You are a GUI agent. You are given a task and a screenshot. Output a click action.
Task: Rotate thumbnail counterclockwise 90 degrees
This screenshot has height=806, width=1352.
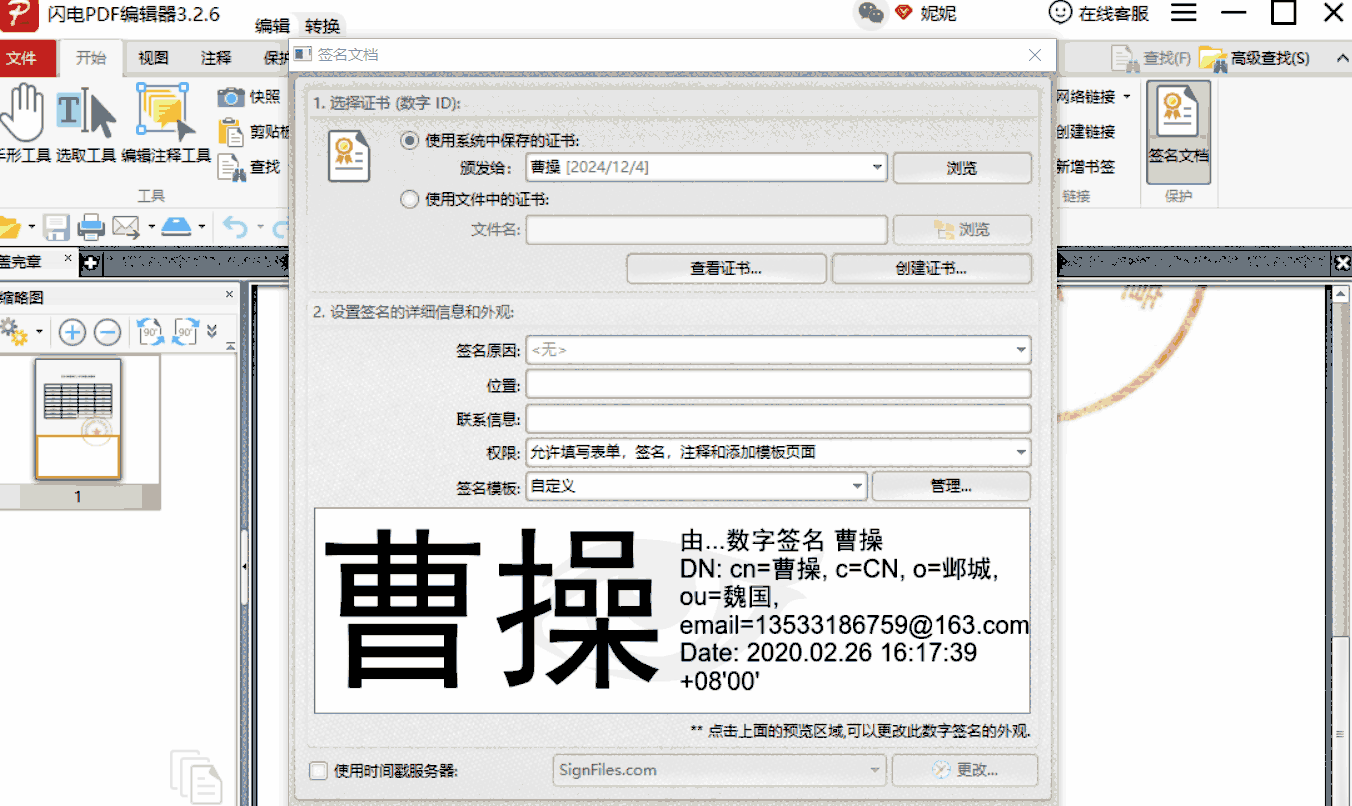click(151, 332)
